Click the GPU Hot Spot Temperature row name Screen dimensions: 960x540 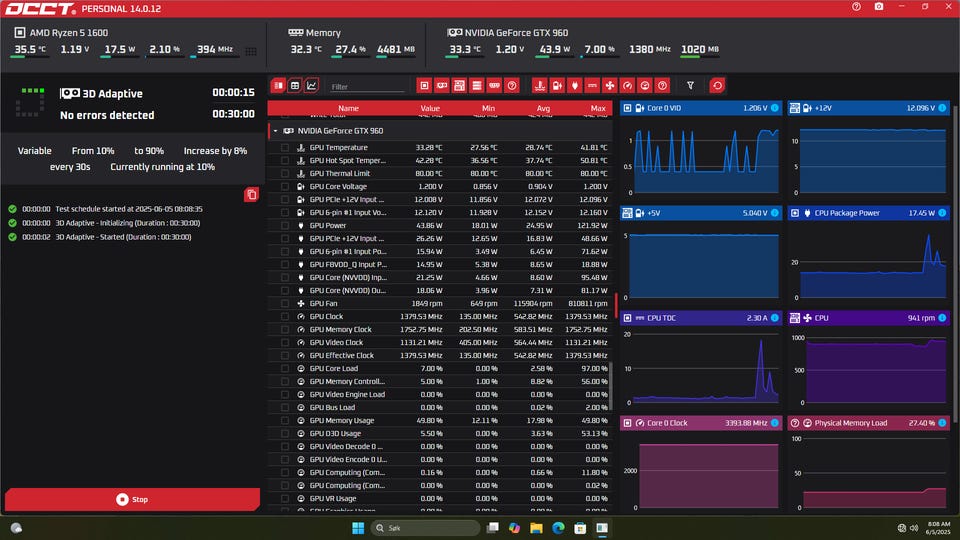[347, 160]
